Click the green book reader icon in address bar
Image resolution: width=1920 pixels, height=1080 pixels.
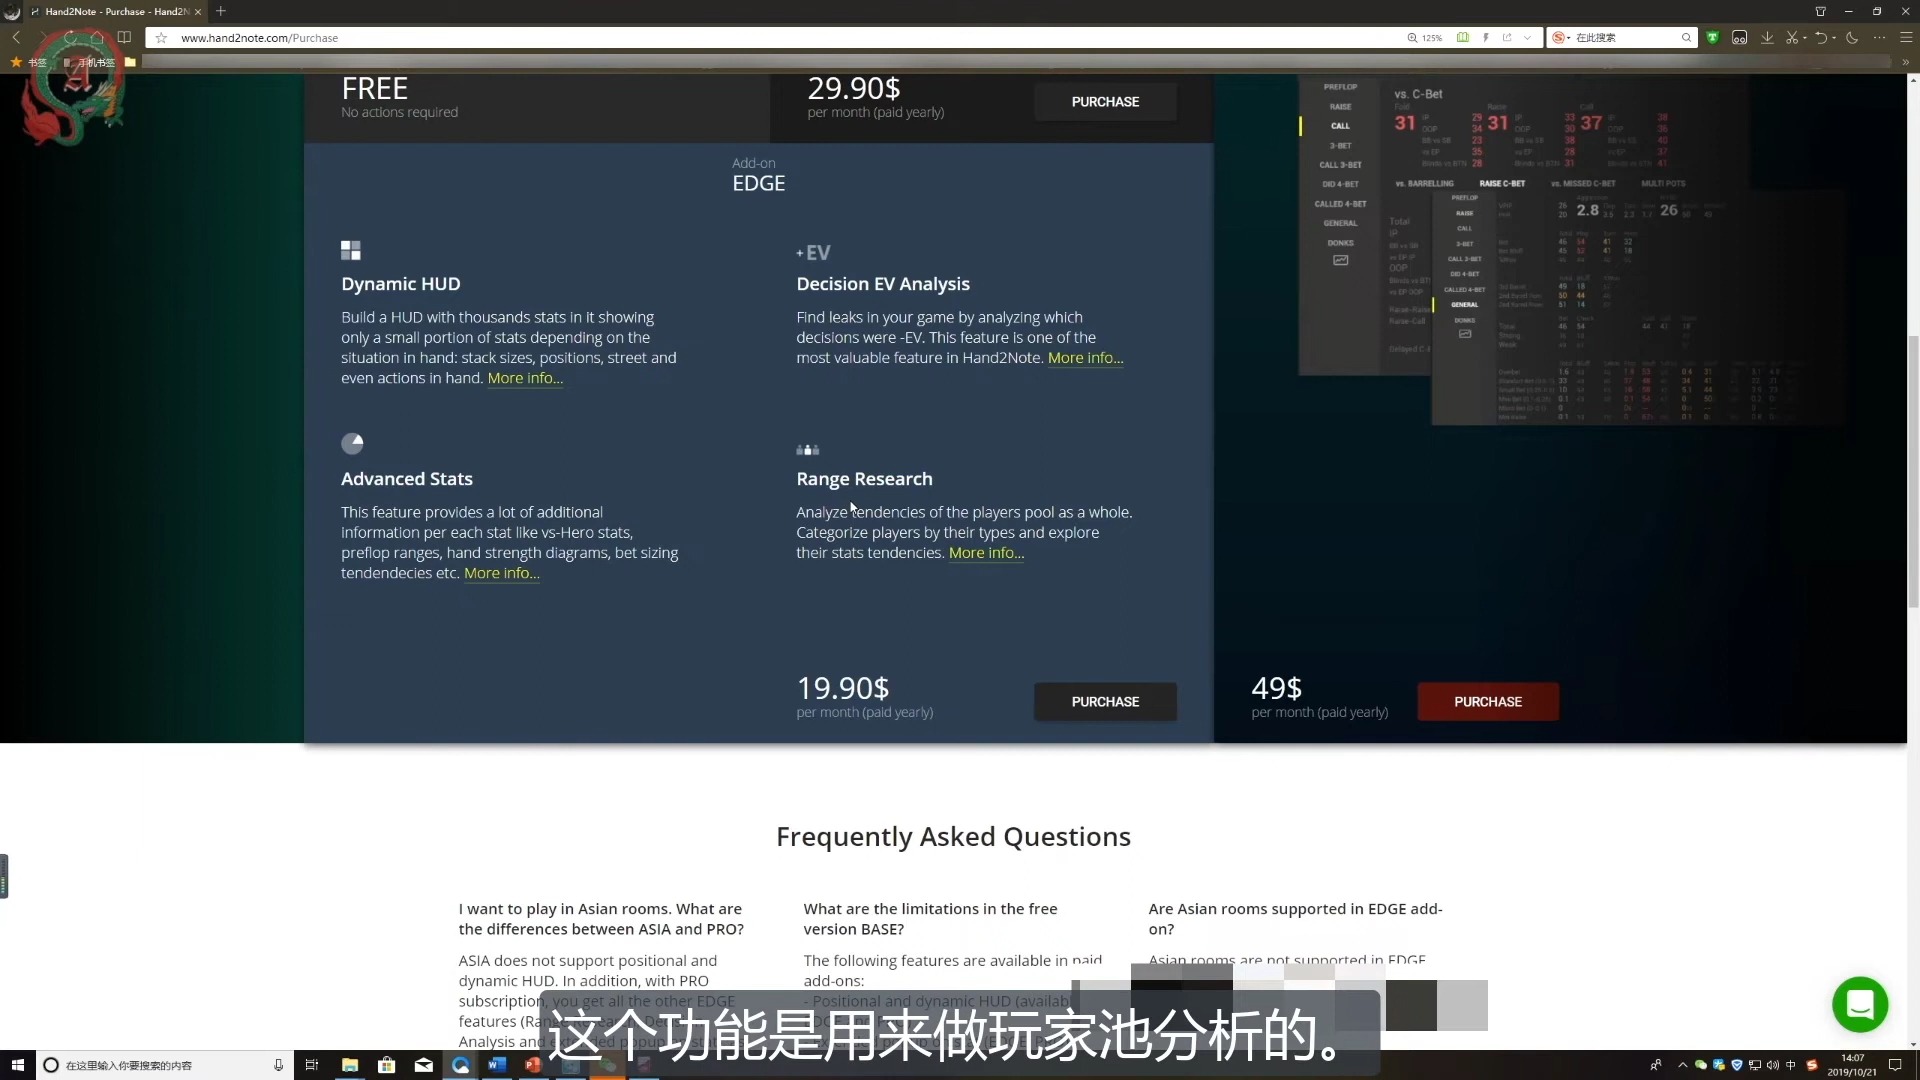coord(1463,38)
